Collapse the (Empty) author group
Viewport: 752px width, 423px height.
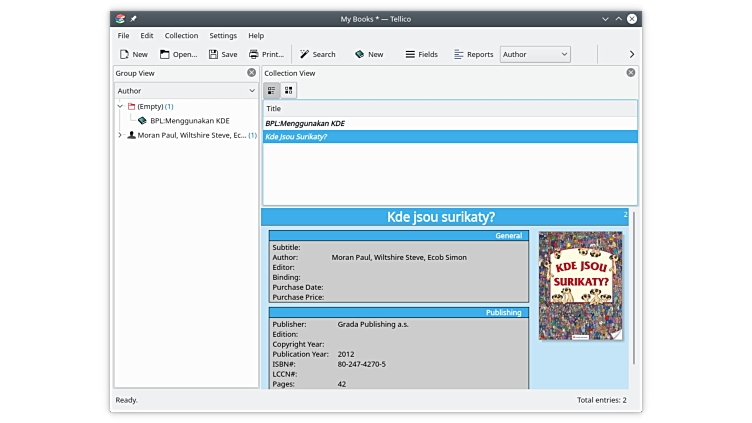click(120, 106)
